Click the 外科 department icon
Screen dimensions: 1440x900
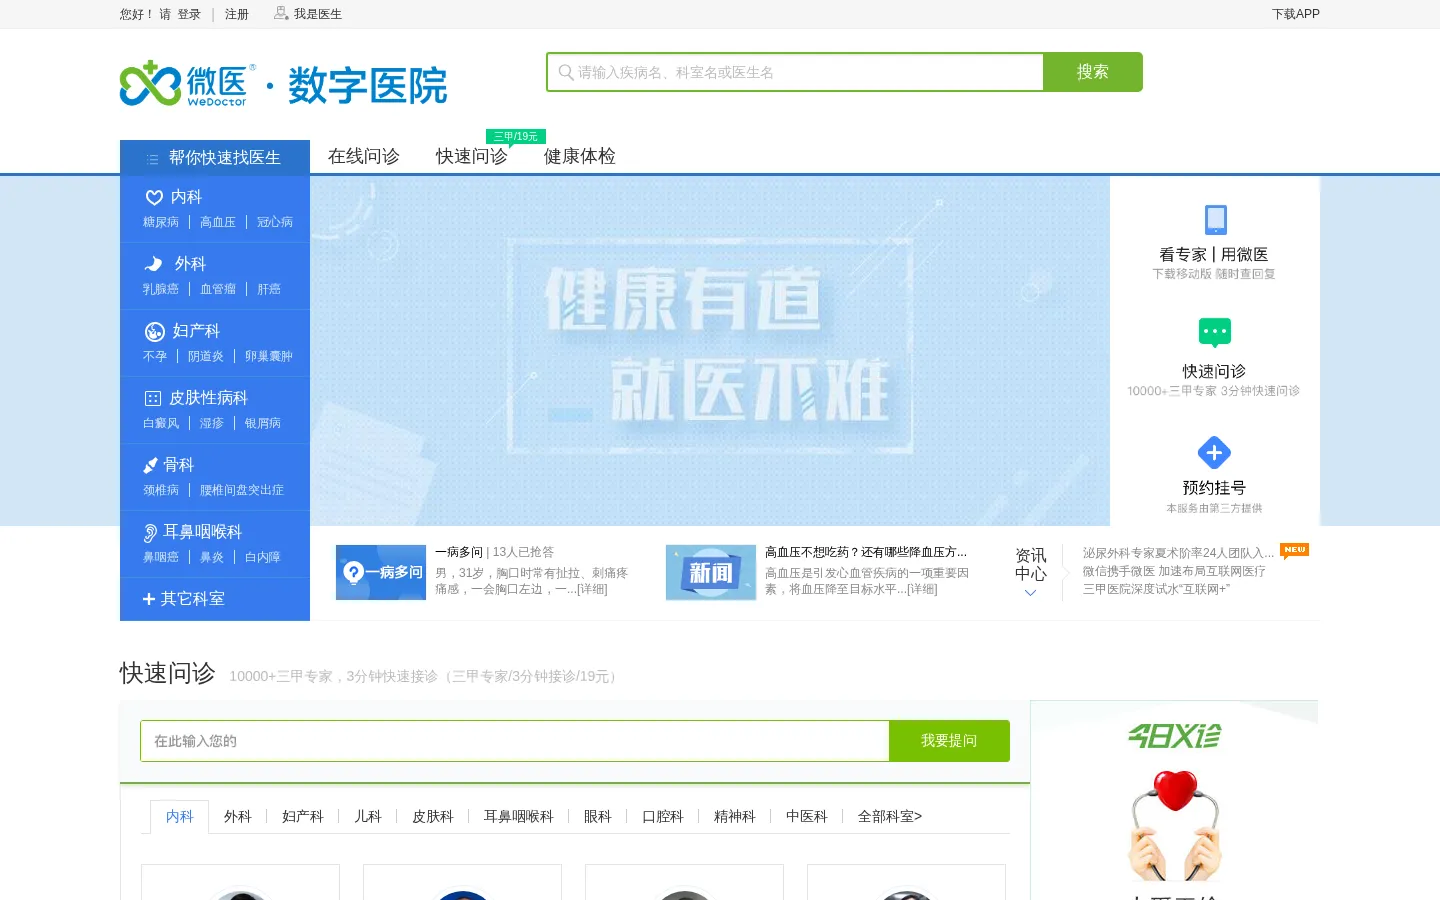click(x=154, y=264)
